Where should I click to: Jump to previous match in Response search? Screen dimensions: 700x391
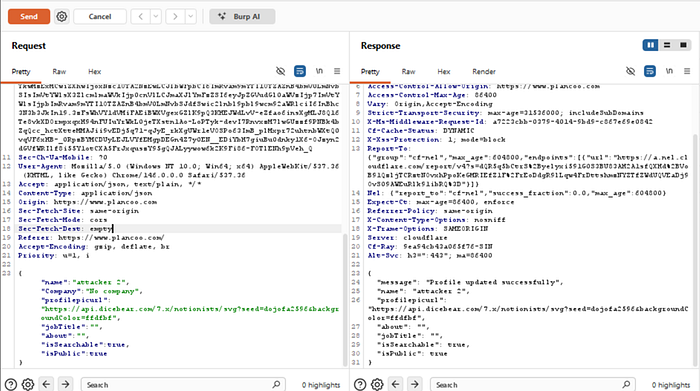click(396, 384)
